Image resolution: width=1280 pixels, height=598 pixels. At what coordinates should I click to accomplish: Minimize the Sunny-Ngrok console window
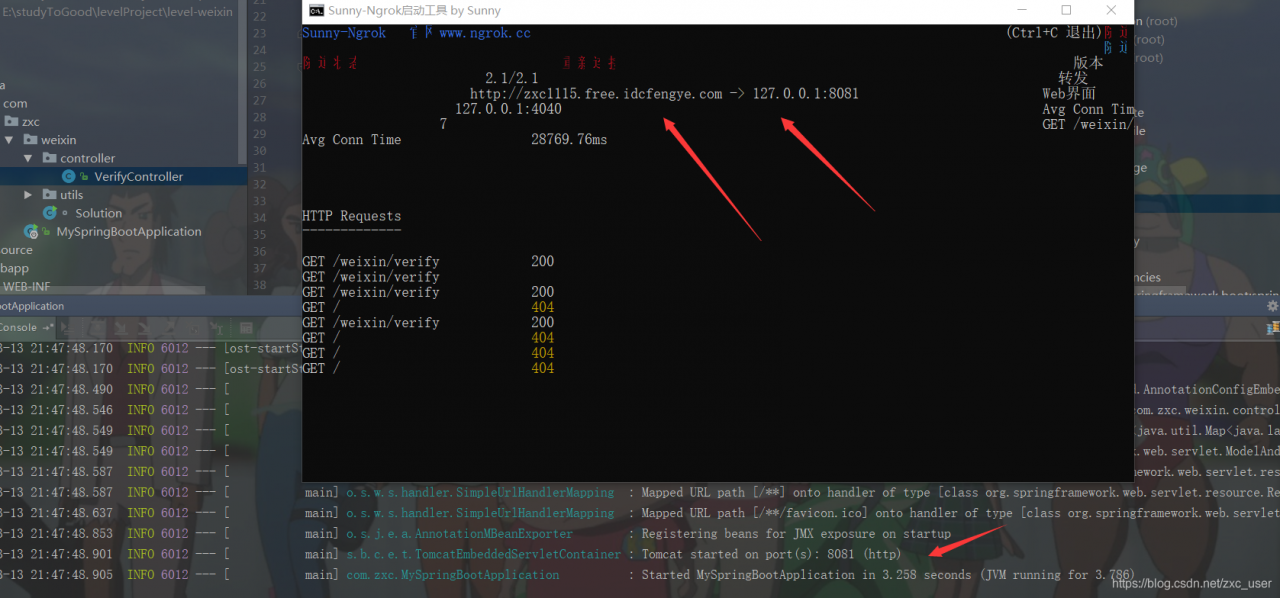(x=1021, y=11)
